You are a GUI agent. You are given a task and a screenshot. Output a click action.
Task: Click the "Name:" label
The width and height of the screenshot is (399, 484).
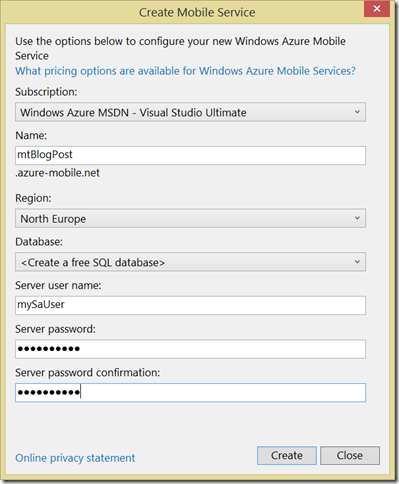(x=31, y=135)
